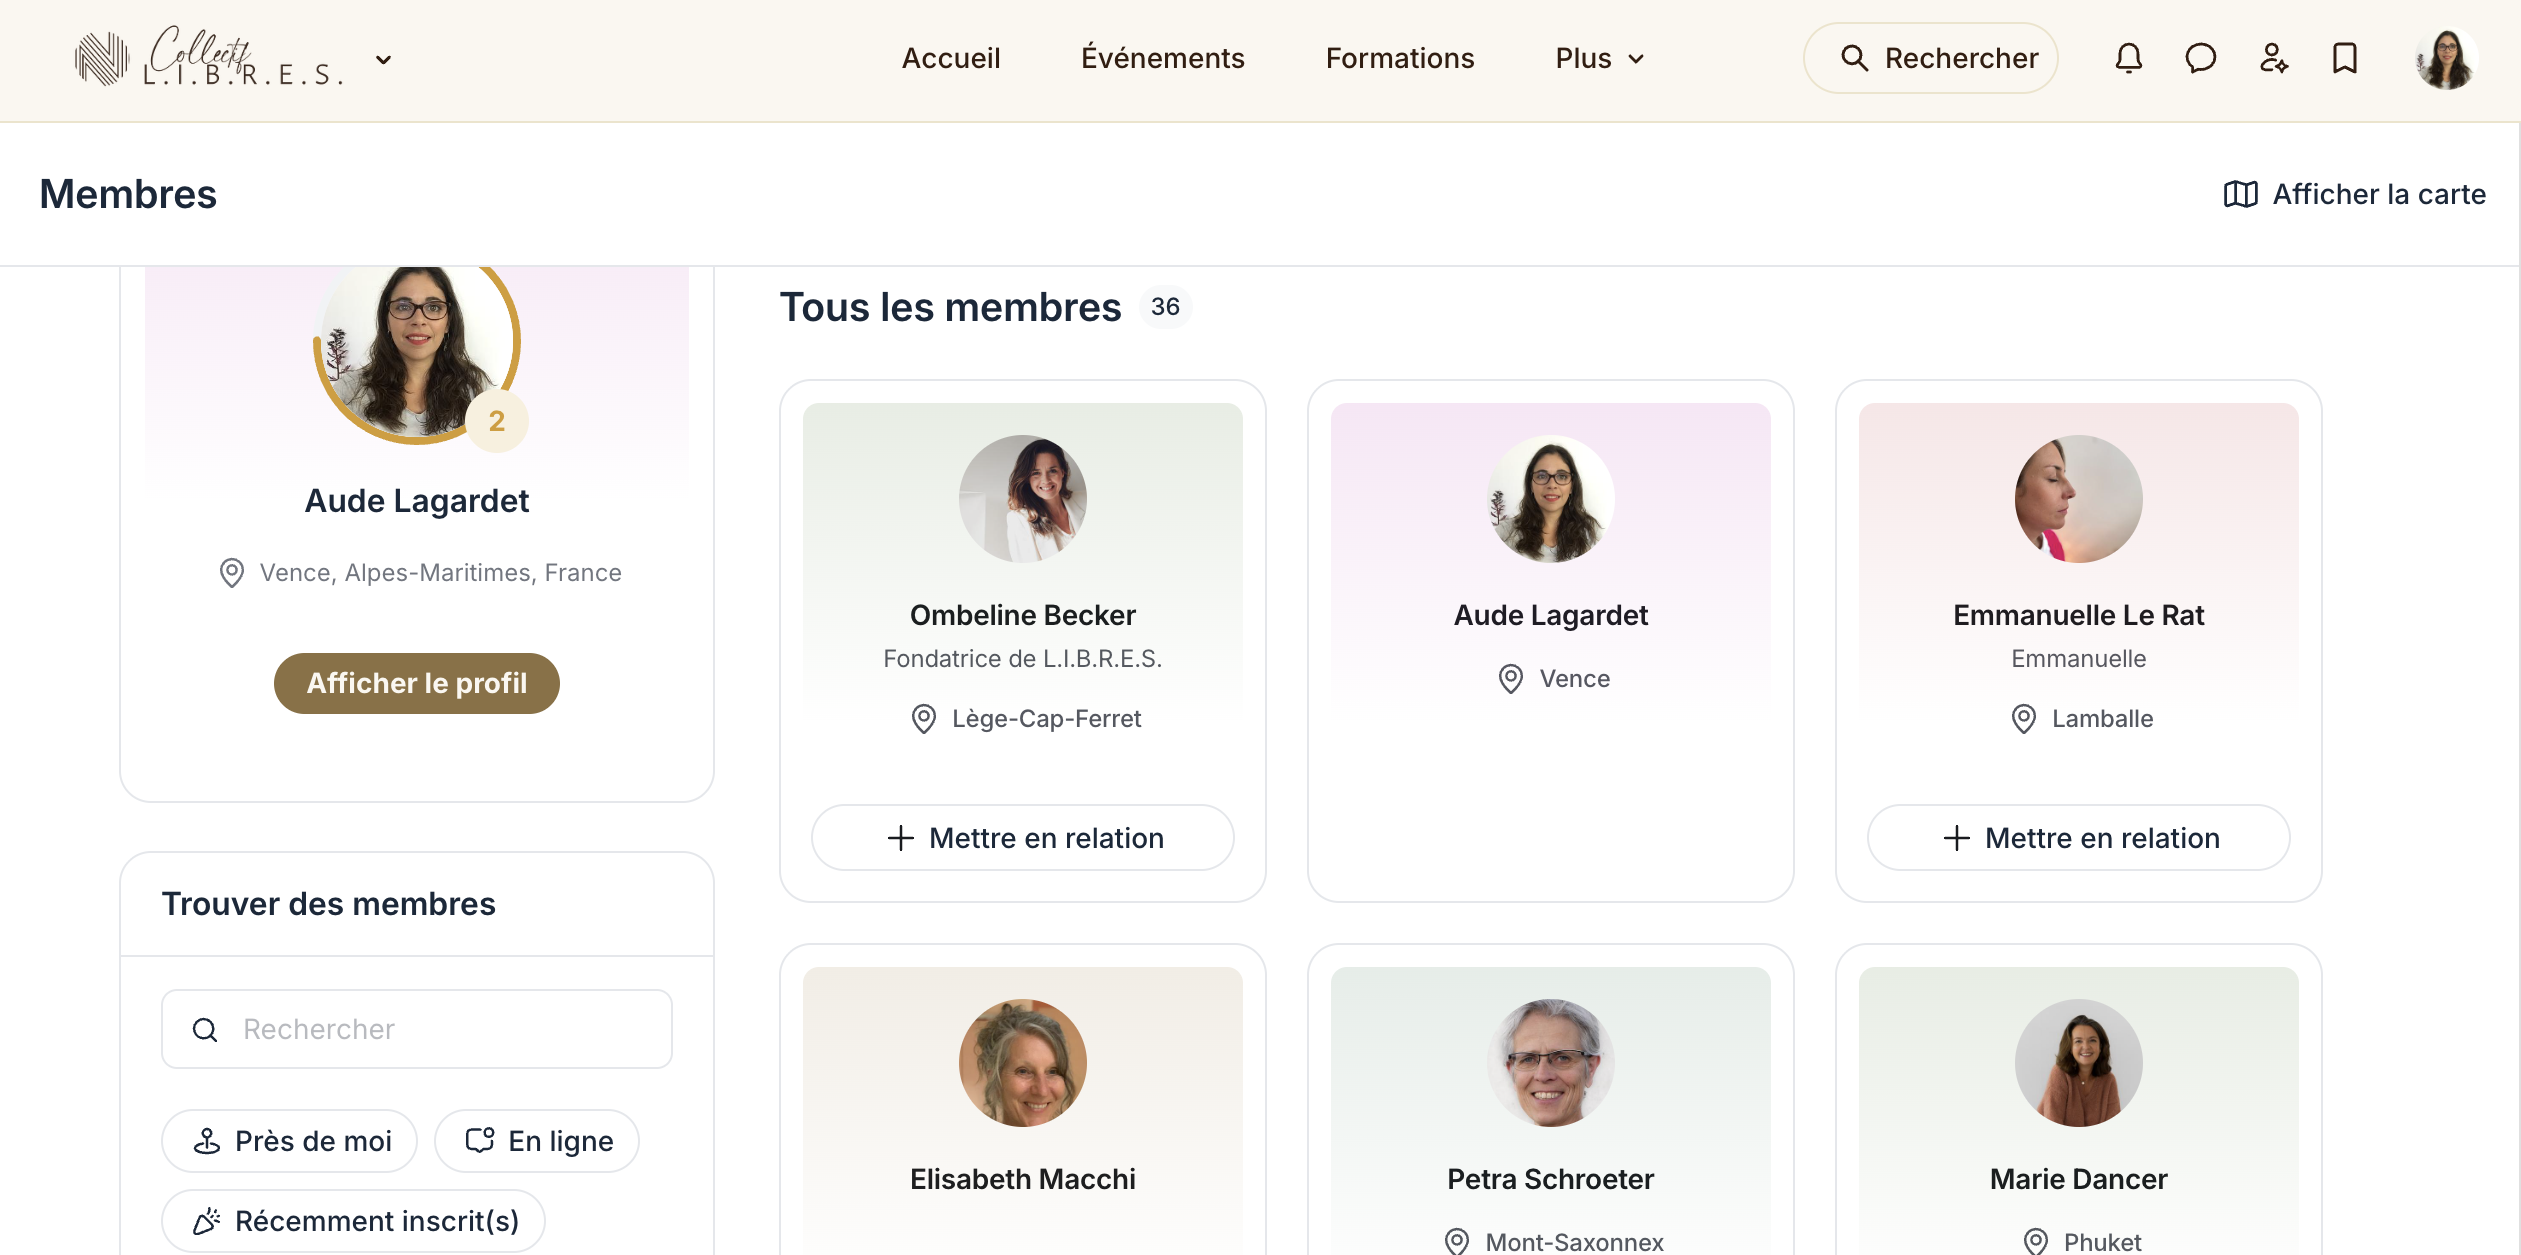Toggle the En ligne filter

(x=537, y=1141)
